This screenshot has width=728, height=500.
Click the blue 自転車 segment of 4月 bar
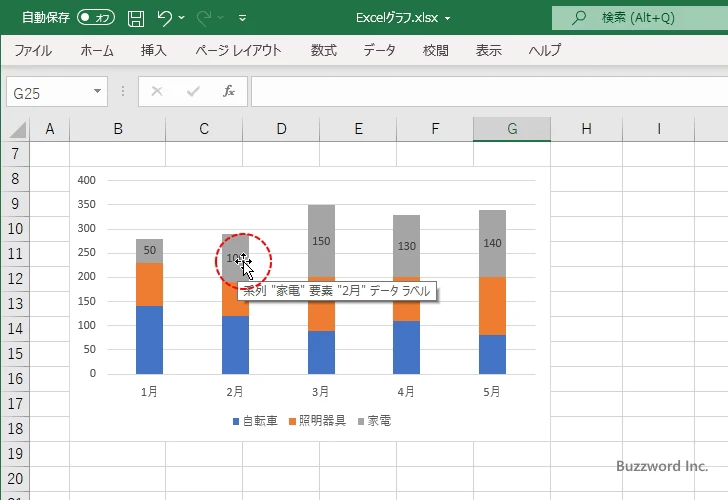pos(407,347)
